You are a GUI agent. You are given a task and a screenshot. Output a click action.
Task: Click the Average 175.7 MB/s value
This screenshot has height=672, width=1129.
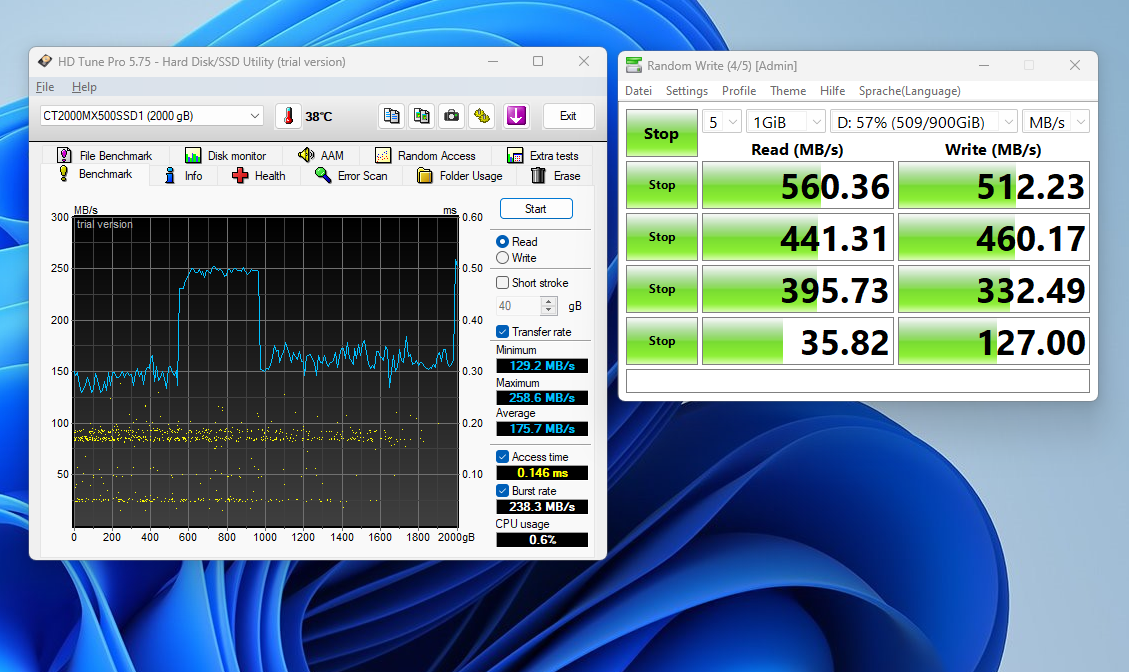click(542, 429)
